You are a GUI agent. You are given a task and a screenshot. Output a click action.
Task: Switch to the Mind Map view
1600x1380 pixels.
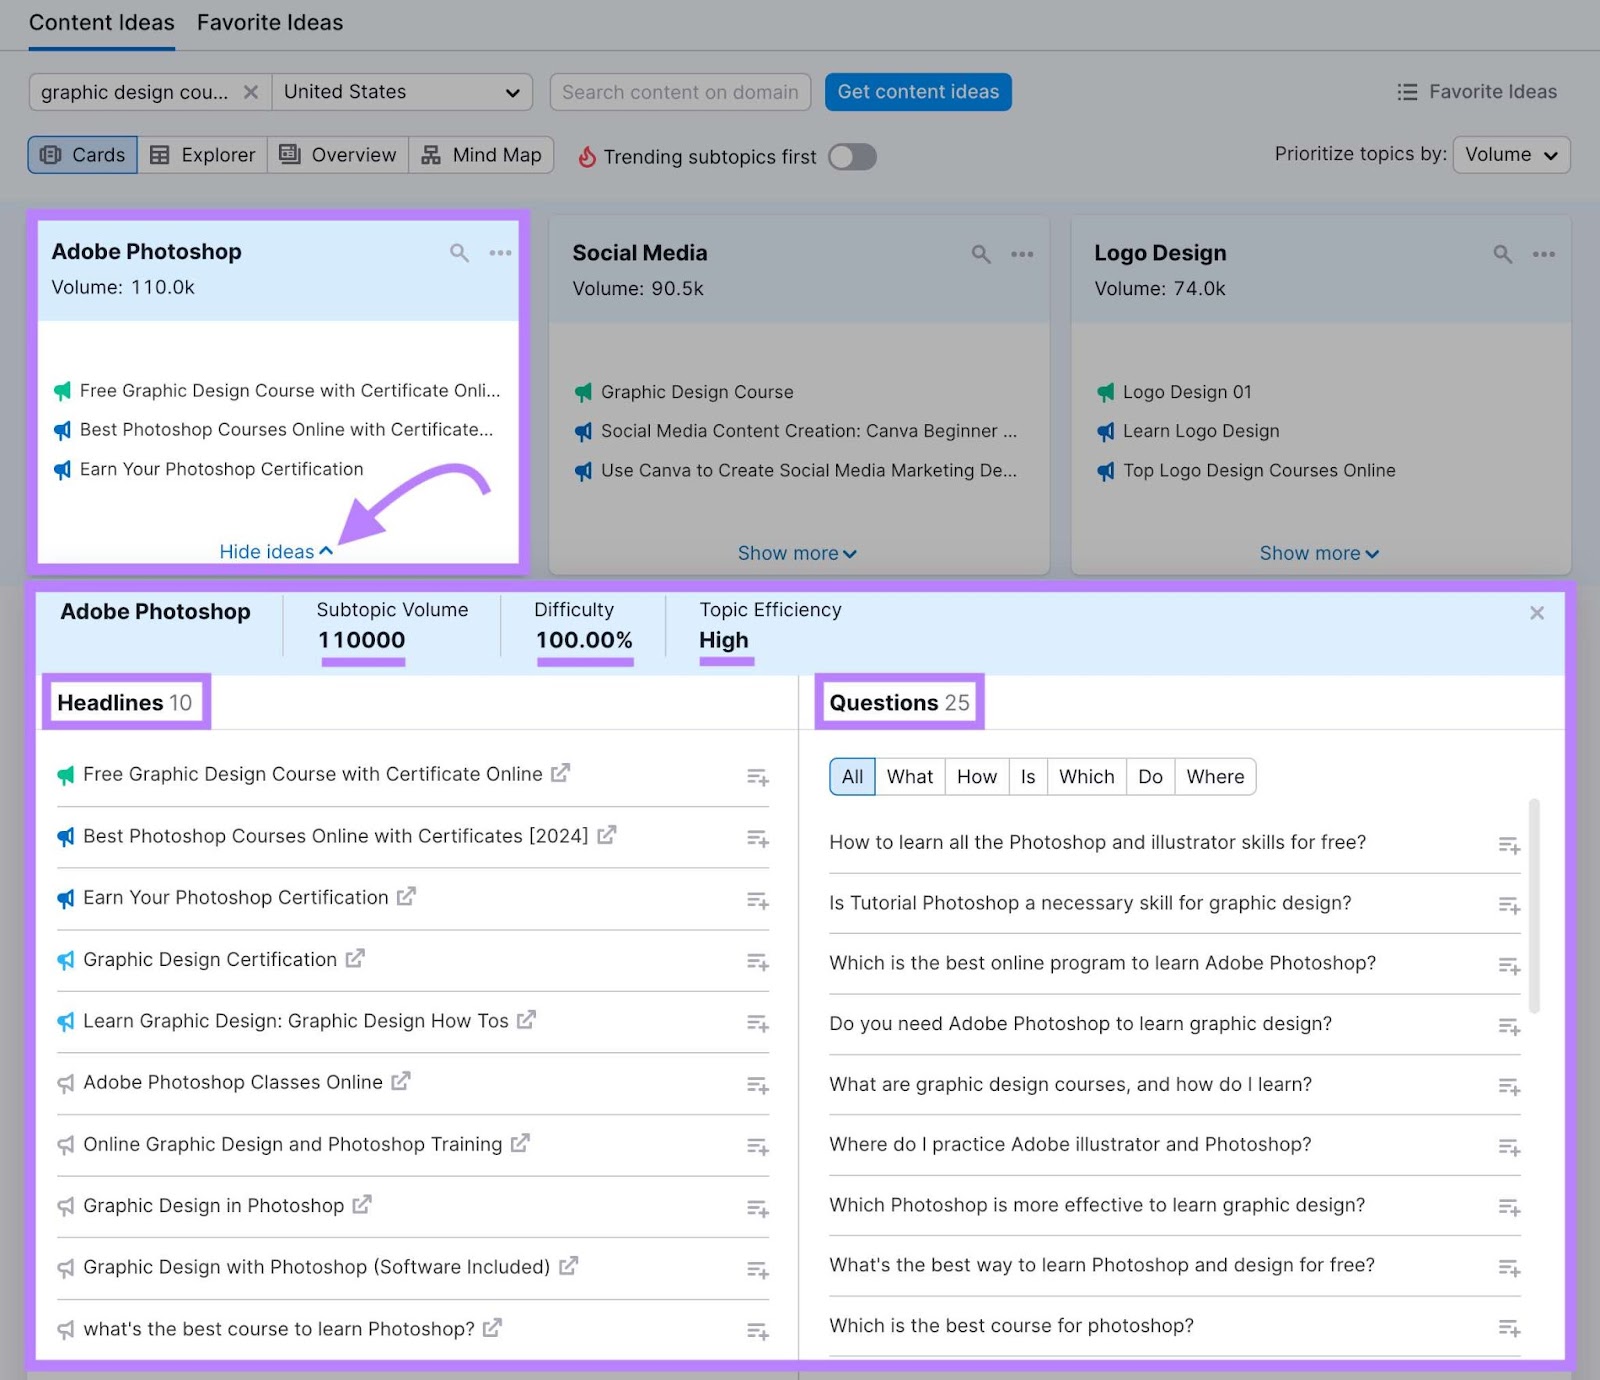(482, 155)
